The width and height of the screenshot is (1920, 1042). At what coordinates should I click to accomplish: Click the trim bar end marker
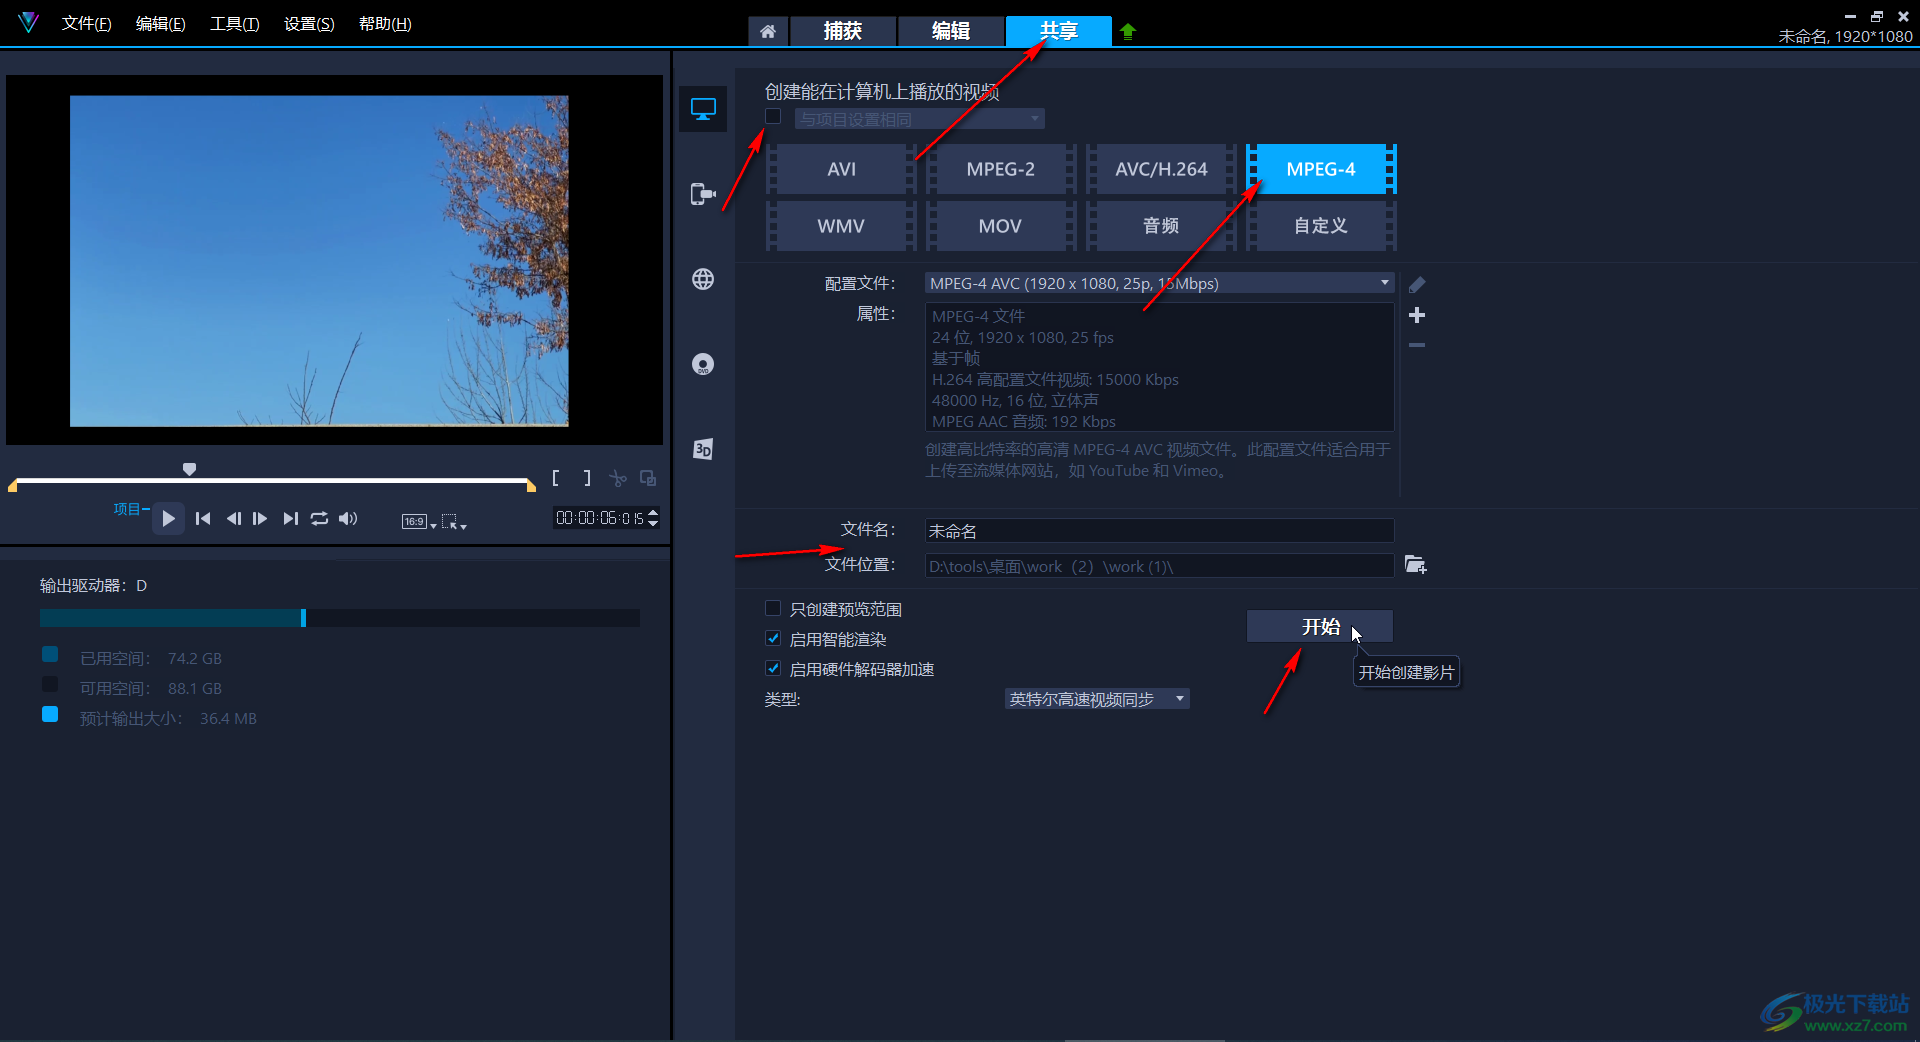coord(531,485)
